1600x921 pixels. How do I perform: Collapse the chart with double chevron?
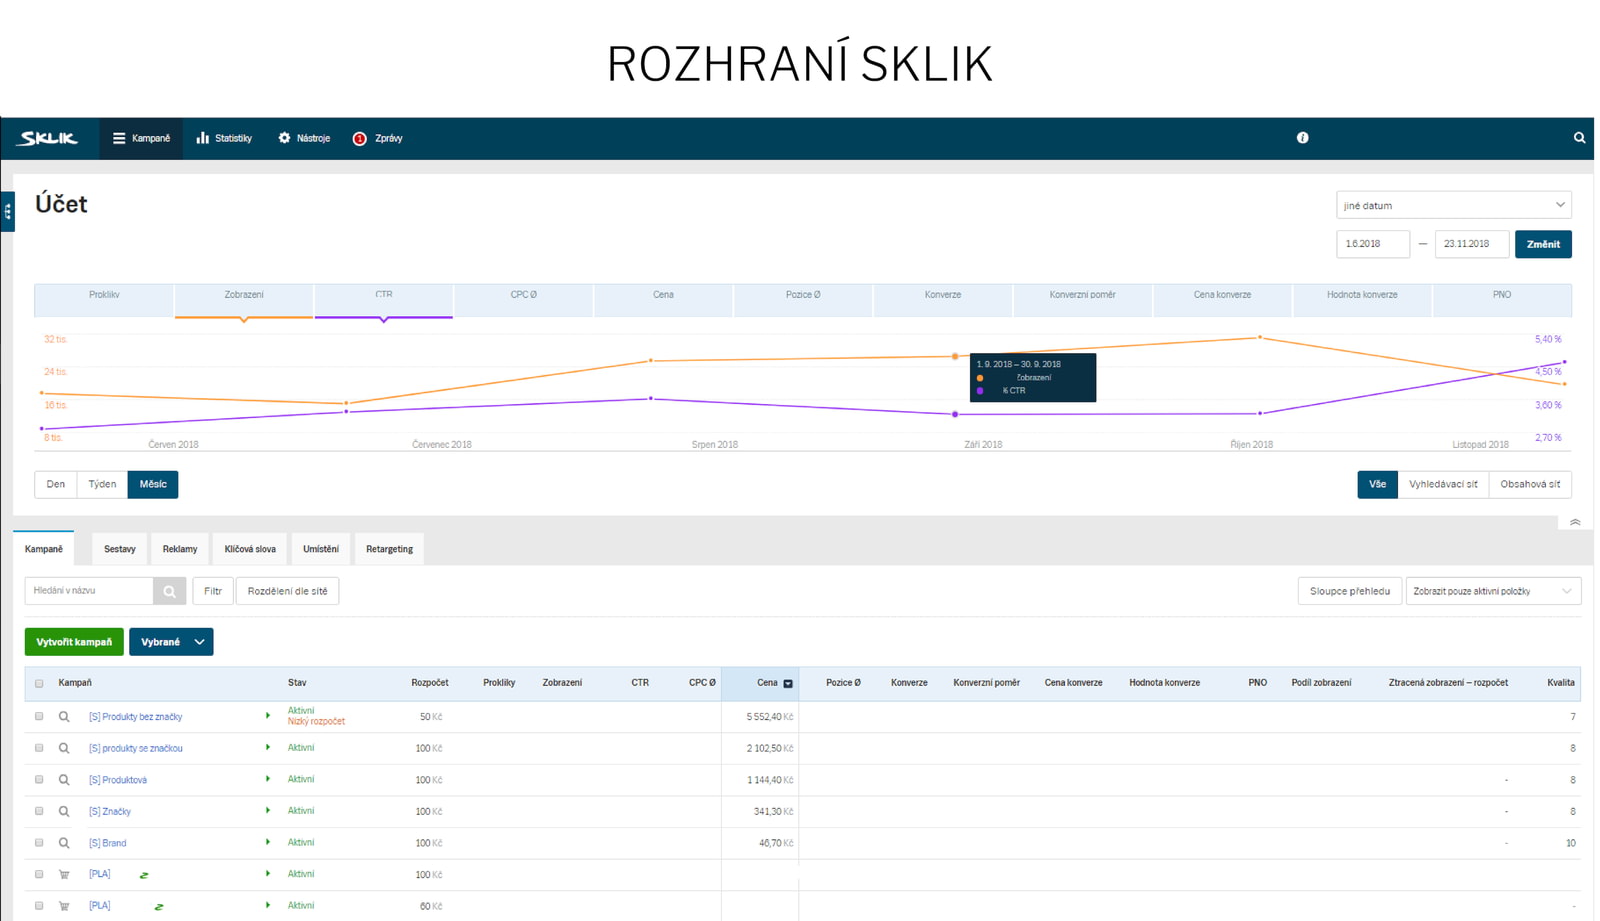tap(1575, 522)
